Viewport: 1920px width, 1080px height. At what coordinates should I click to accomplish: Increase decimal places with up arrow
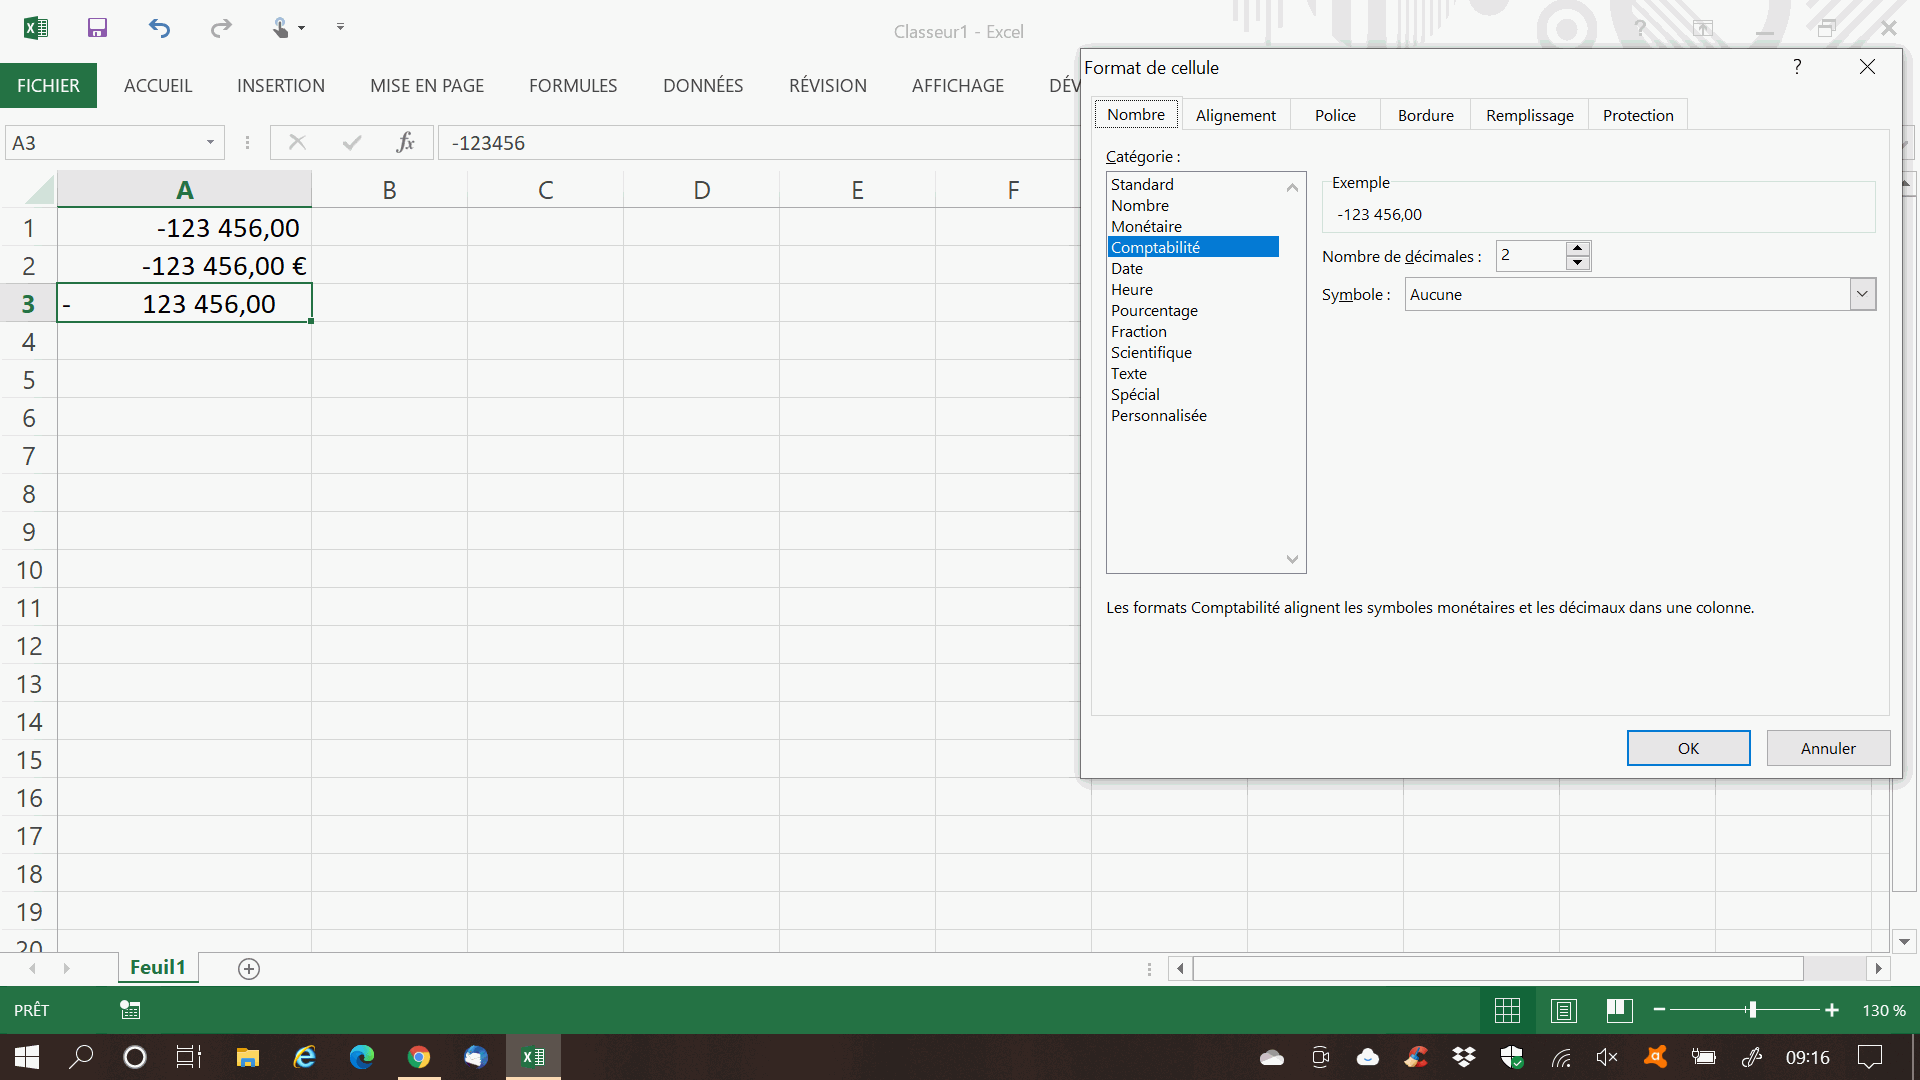(1577, 249)
